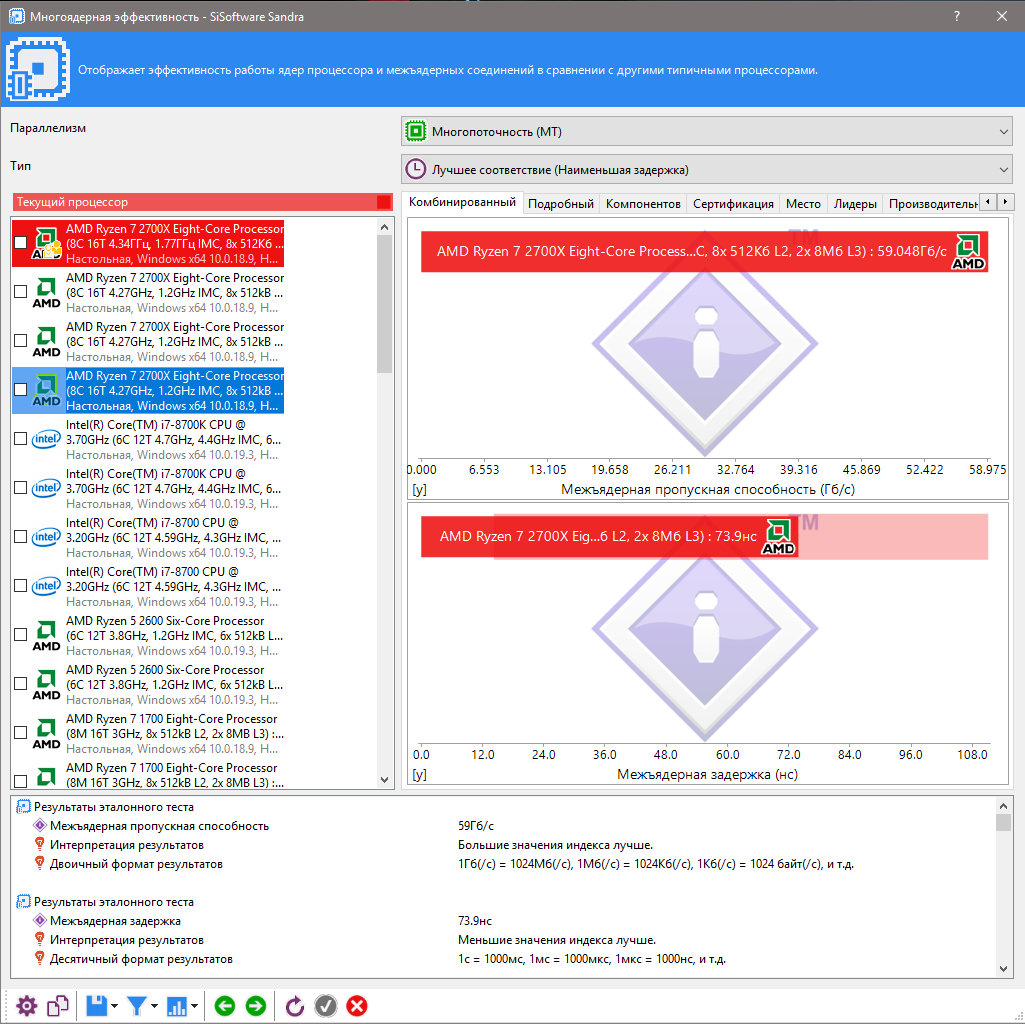Click the processor list scrollbar down arrow
This screenshot has width=1025, height=1024.
coord(384,779)
